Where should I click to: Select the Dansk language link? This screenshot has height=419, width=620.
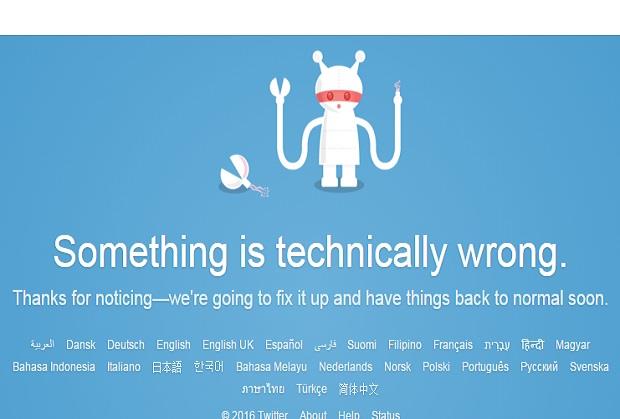(81, 345)
